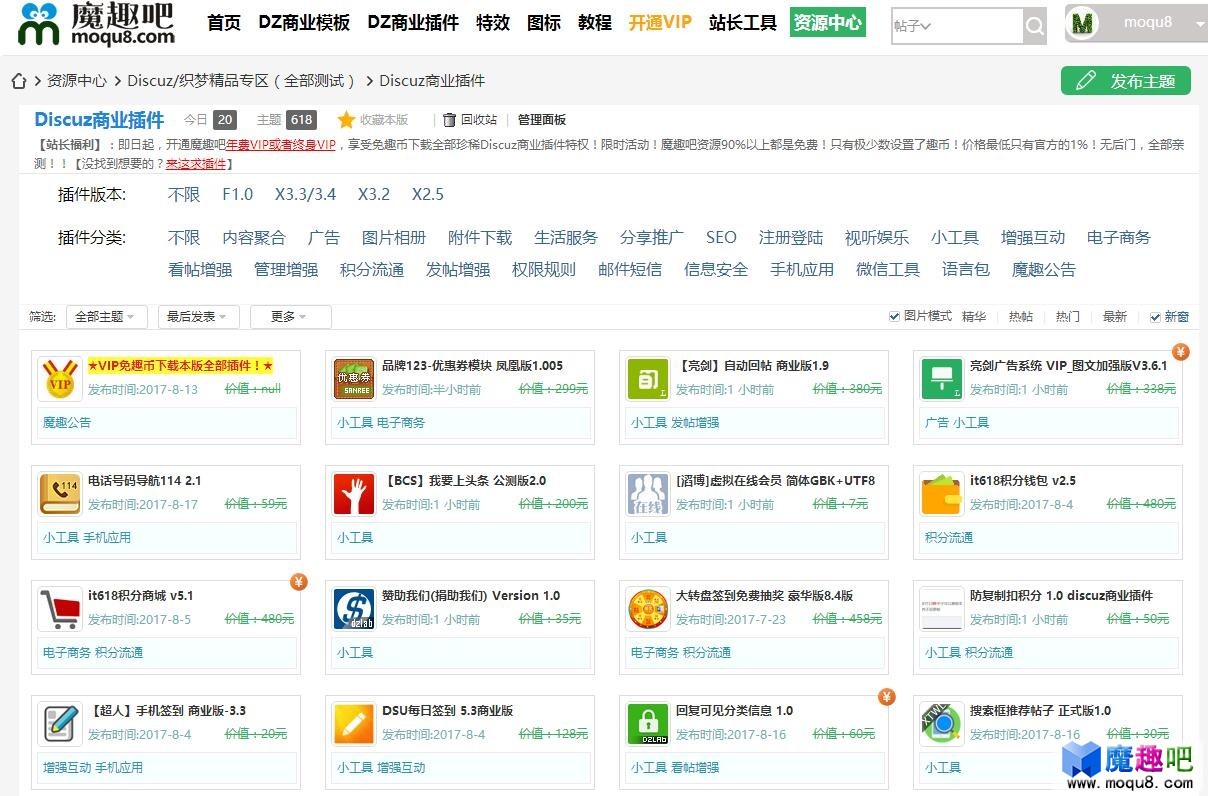Filter plugin category by 手机应用
This screenshot has width=1208, height=796.
pyautogui.click(x=802, y=270)
